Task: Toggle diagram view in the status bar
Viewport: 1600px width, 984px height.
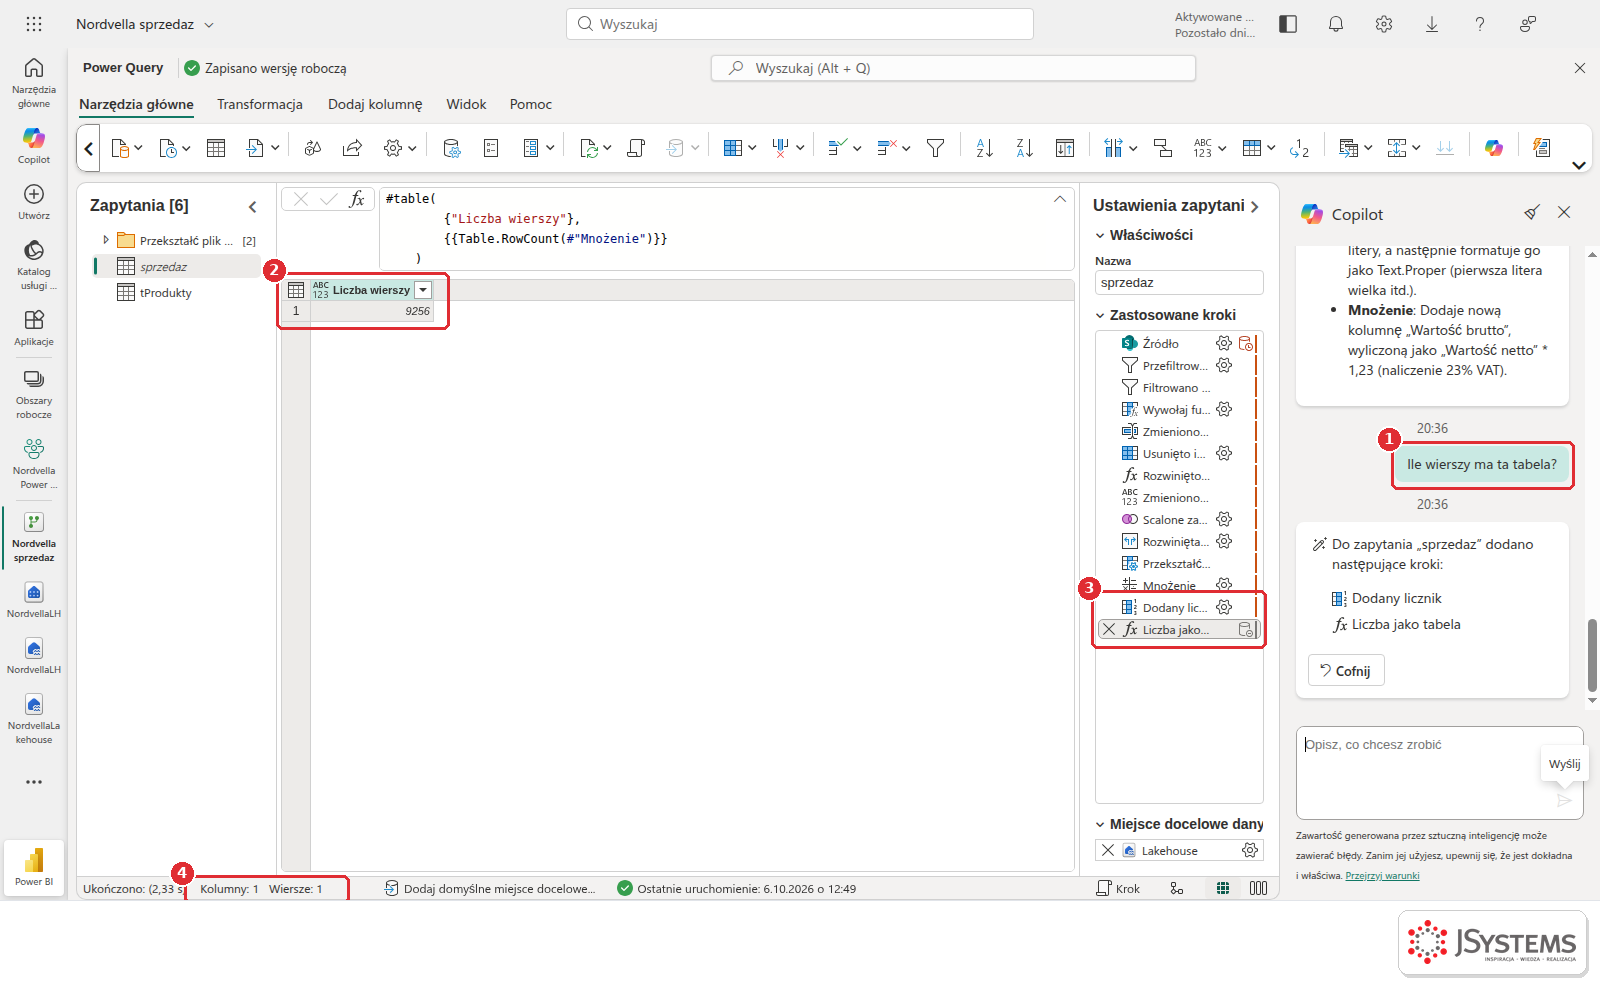Action: (x=1177, y=888)
